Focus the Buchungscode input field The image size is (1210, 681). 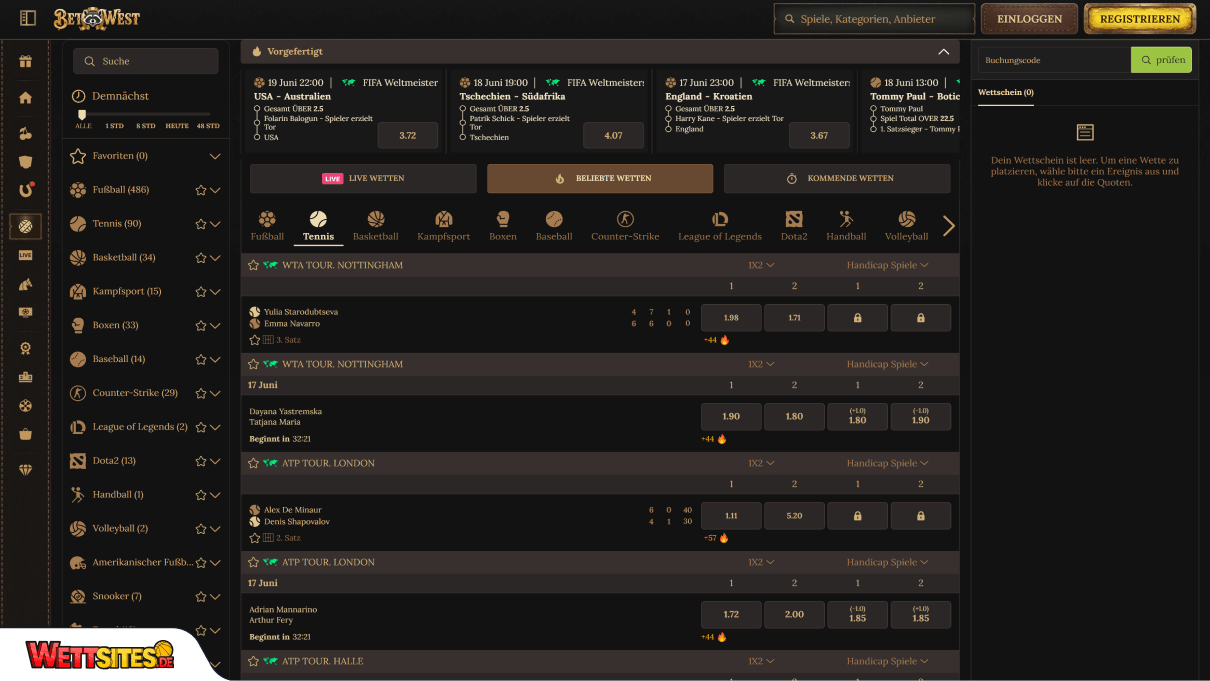point(1054,60)
